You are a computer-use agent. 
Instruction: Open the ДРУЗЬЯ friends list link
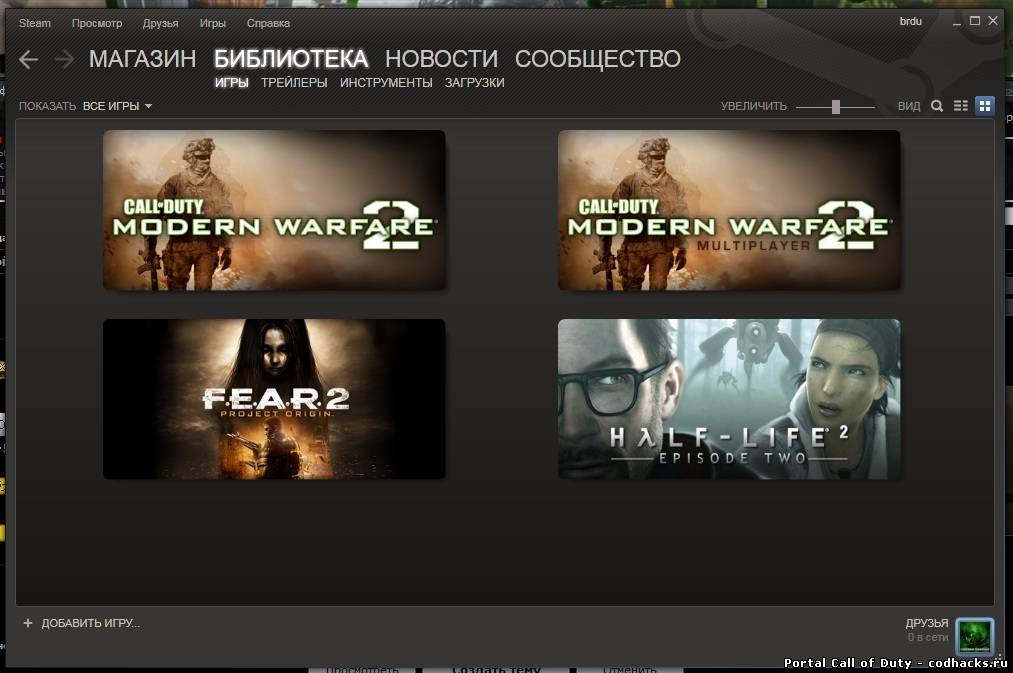pos(926,623)
